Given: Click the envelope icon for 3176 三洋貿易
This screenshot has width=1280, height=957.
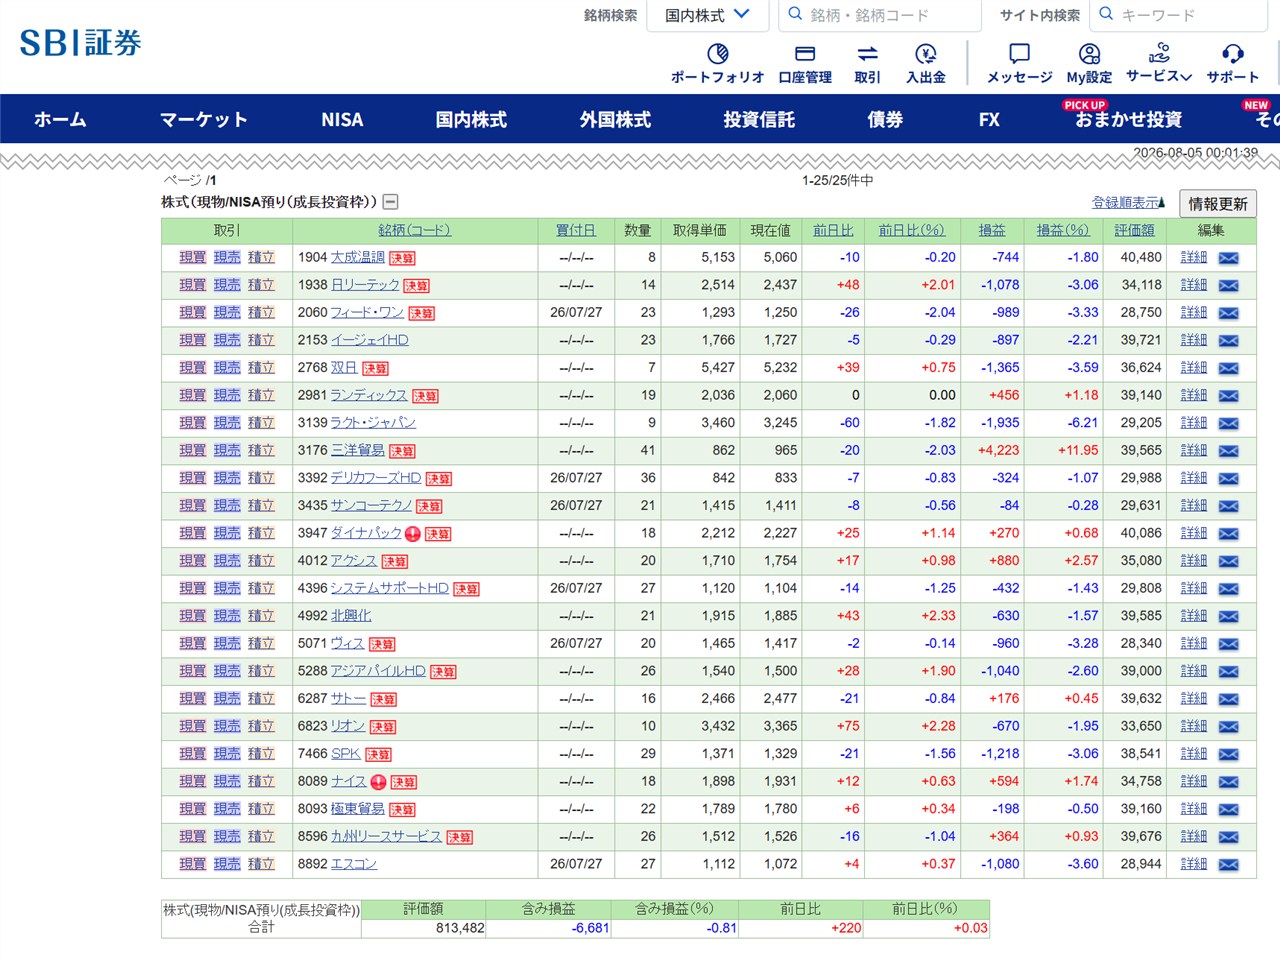Looking at the screenshot, I should [1229, 451].
